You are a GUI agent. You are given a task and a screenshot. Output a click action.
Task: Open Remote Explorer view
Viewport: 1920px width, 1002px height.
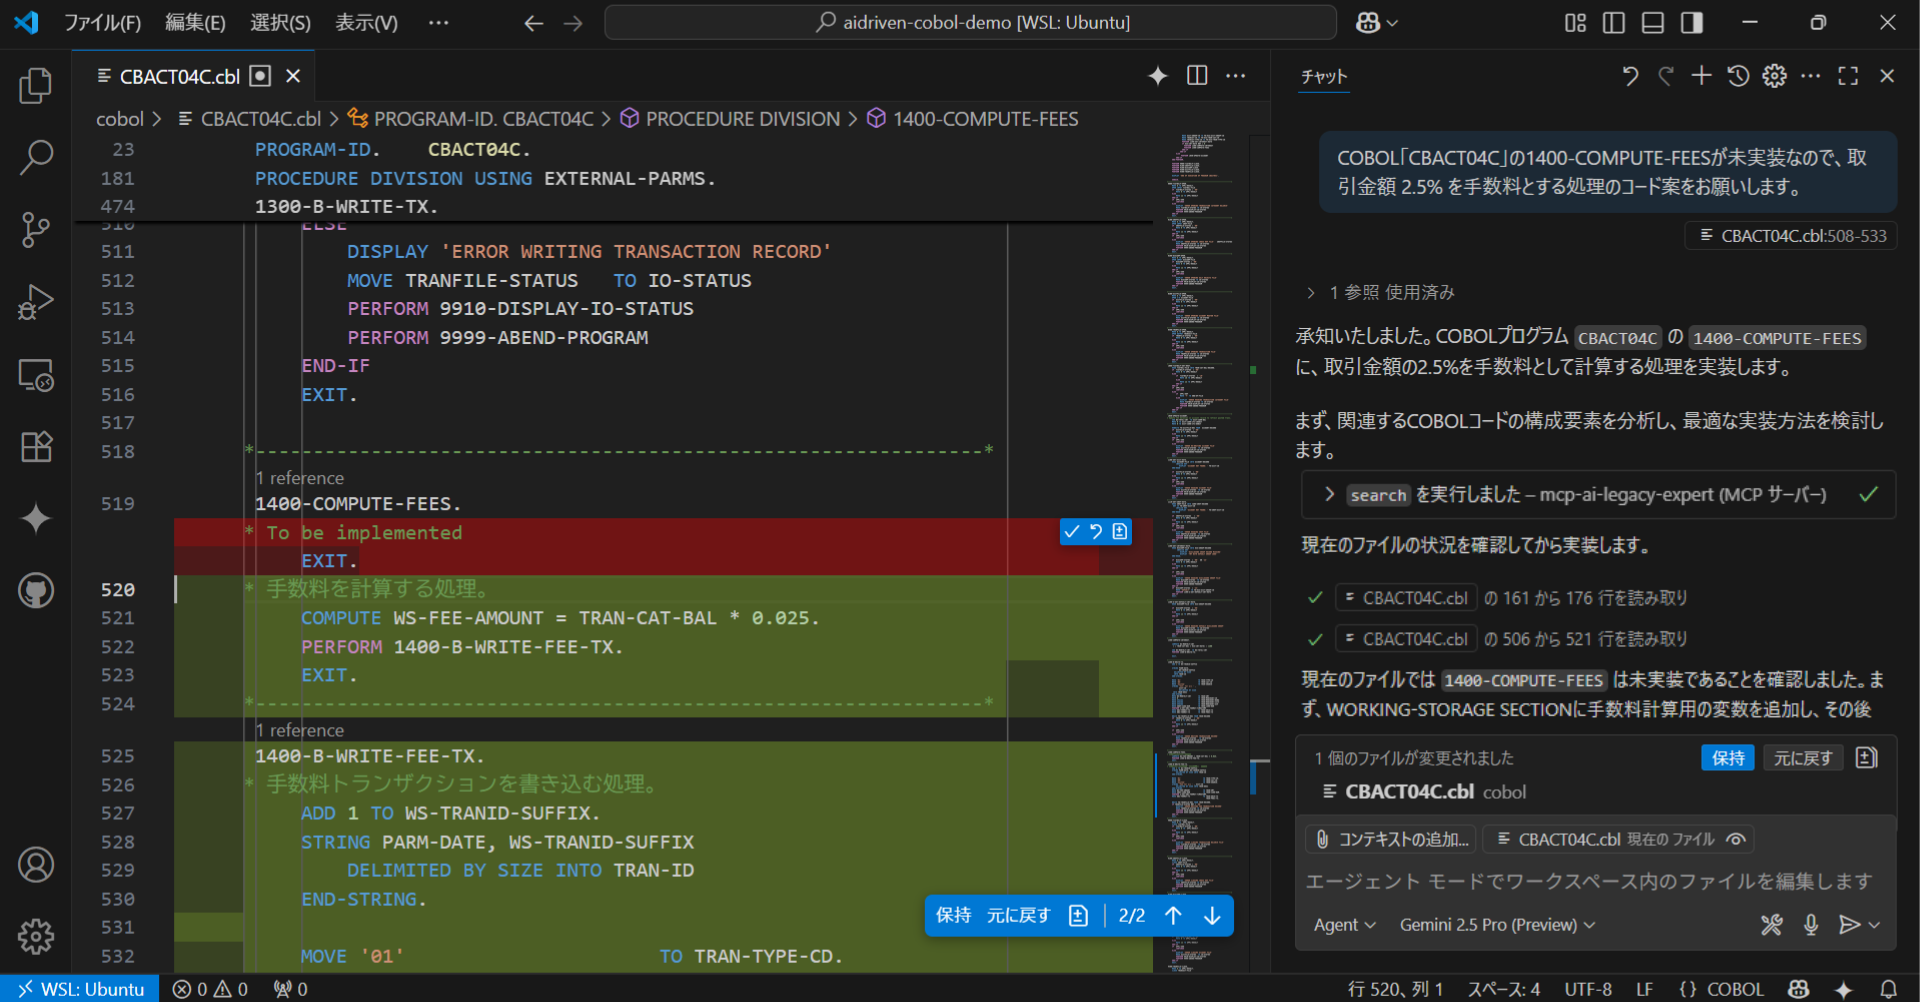36,375
